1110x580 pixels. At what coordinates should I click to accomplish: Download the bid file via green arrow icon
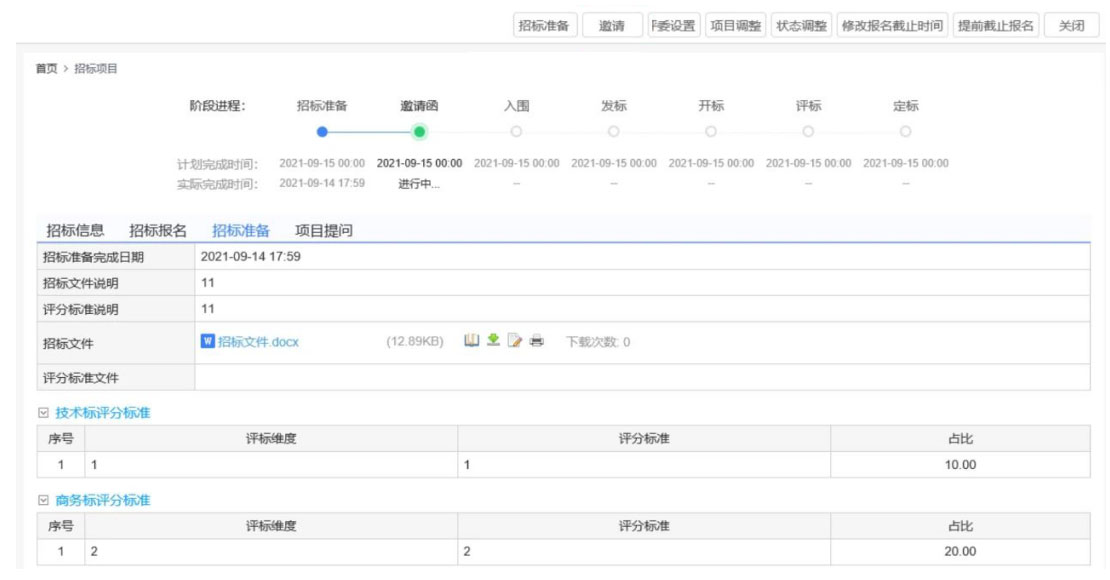tap(493, 341)
